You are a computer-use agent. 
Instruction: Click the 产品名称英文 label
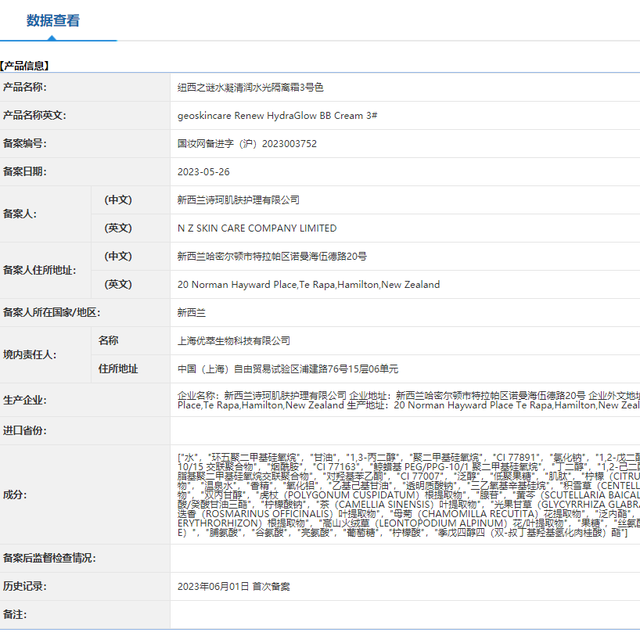click(x=34, y=116)
